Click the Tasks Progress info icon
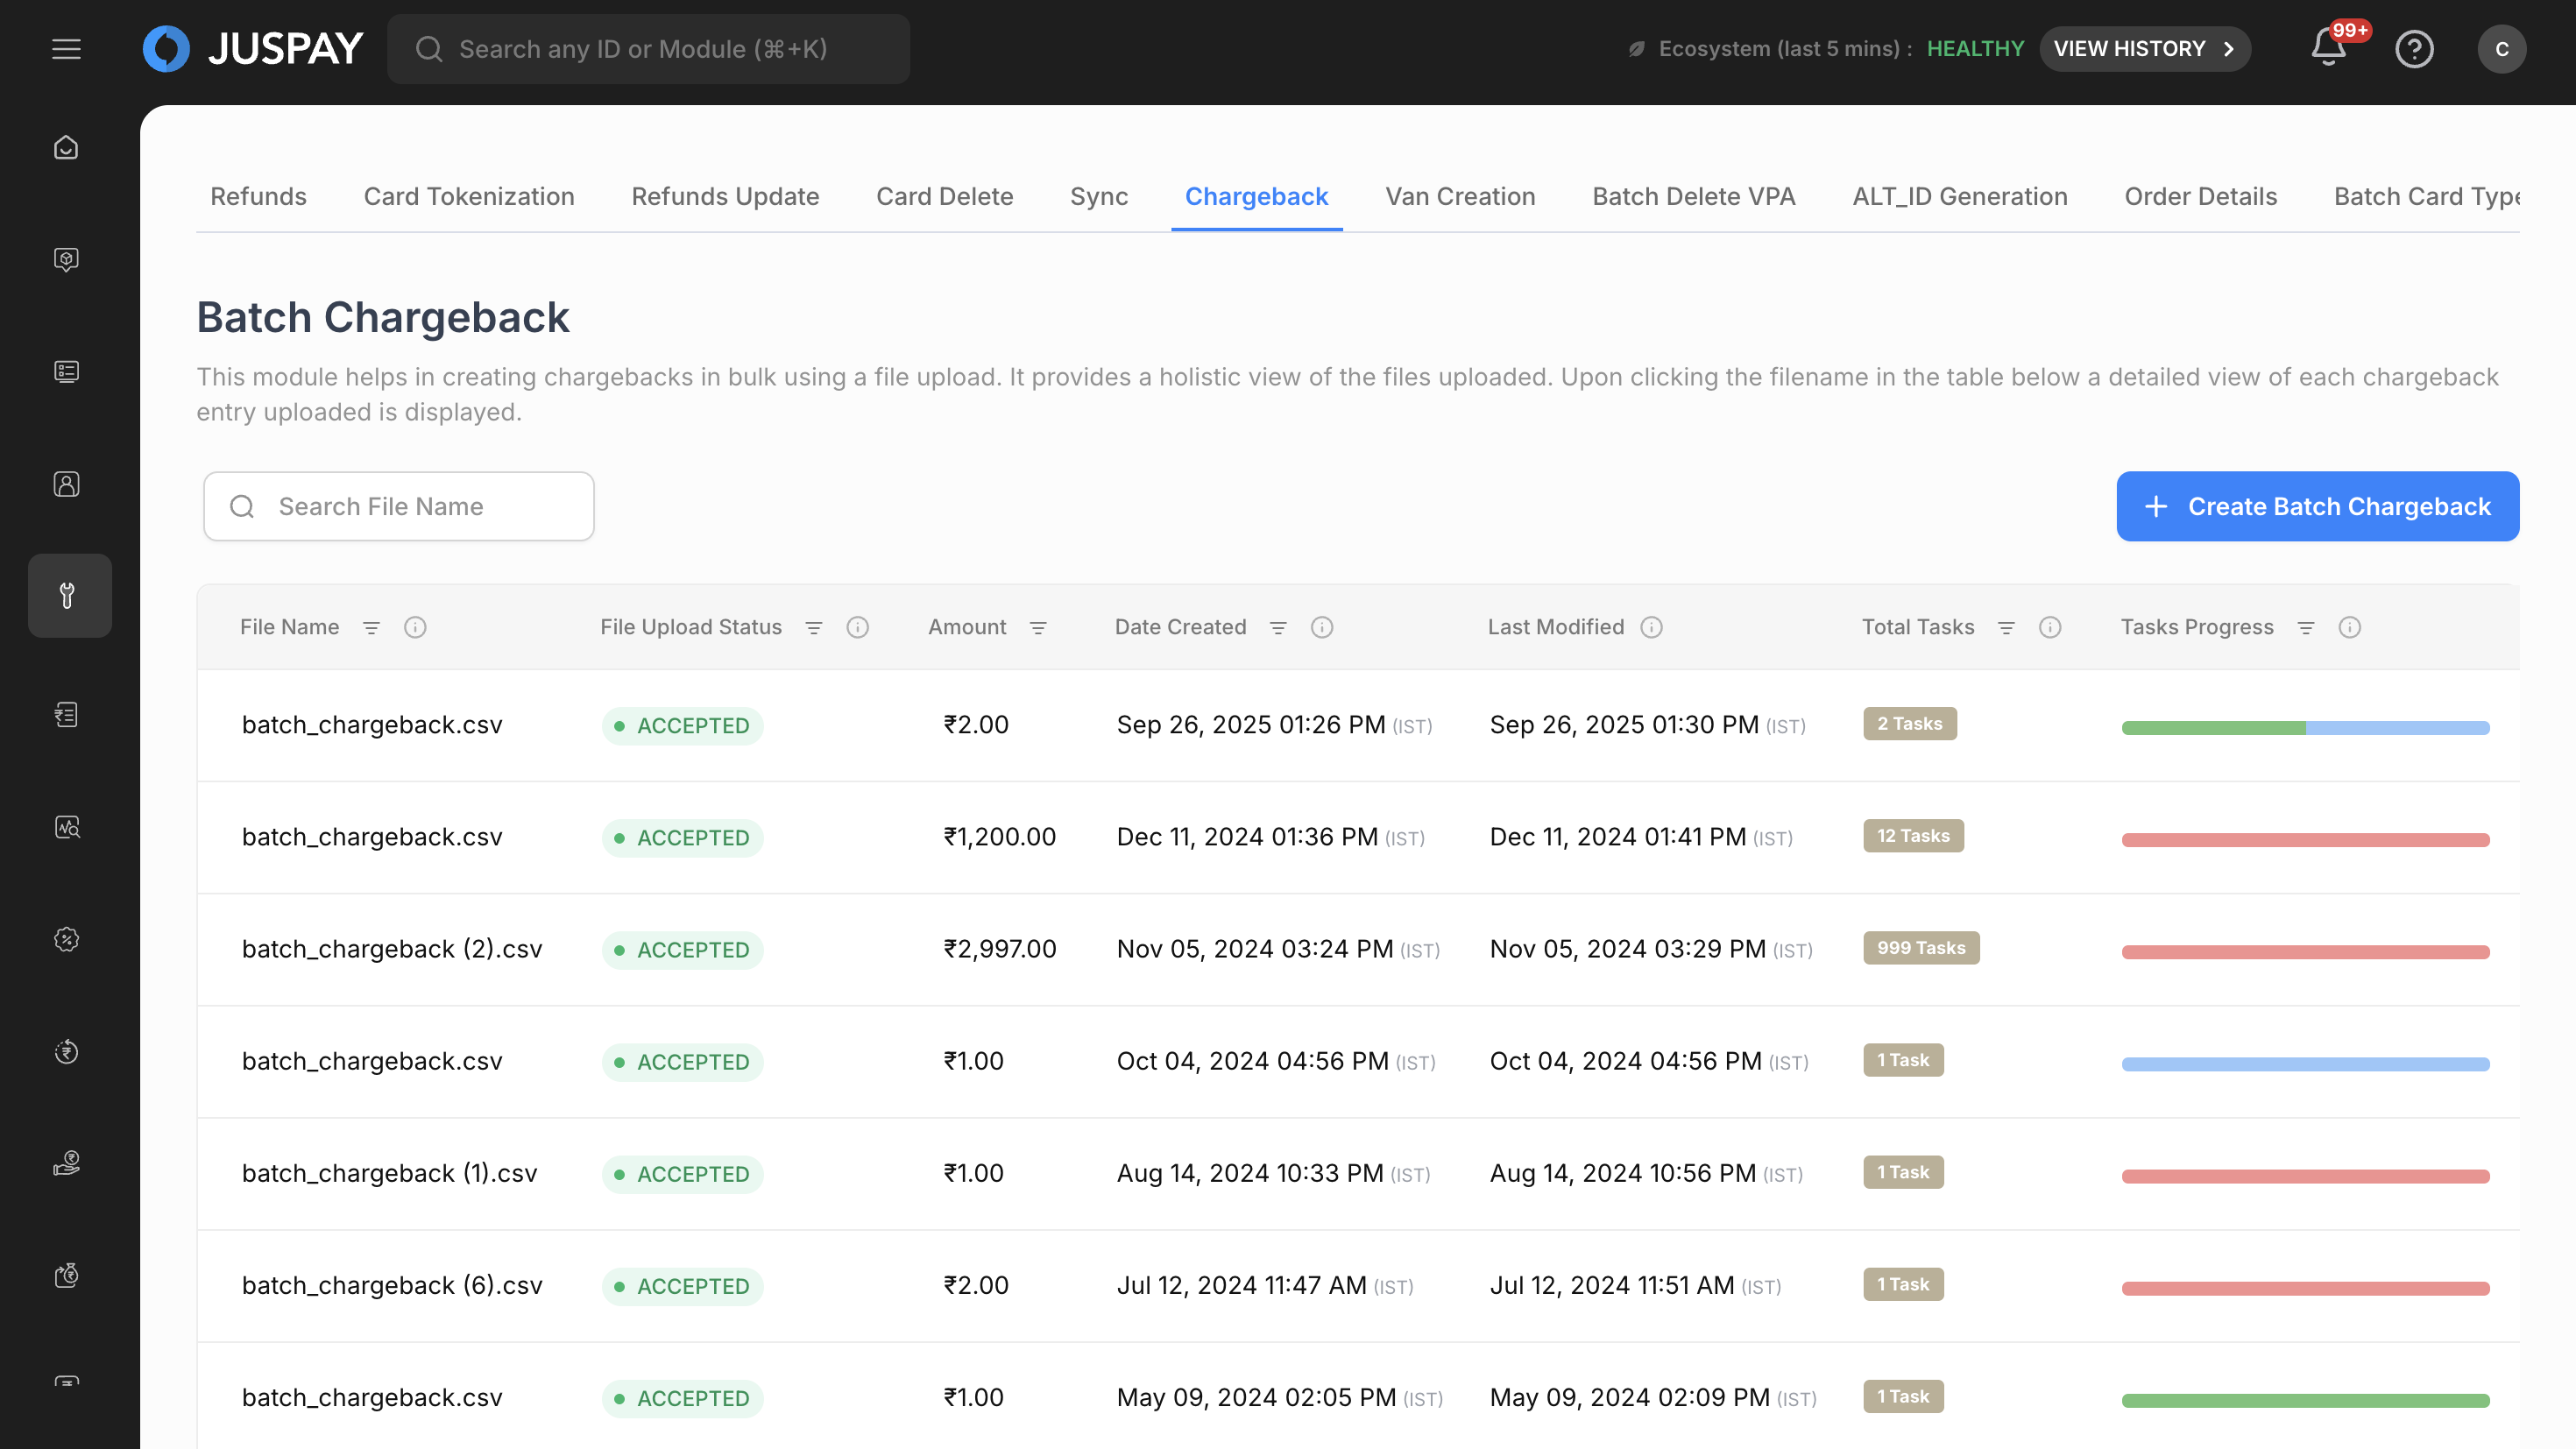 (2350, 627)
